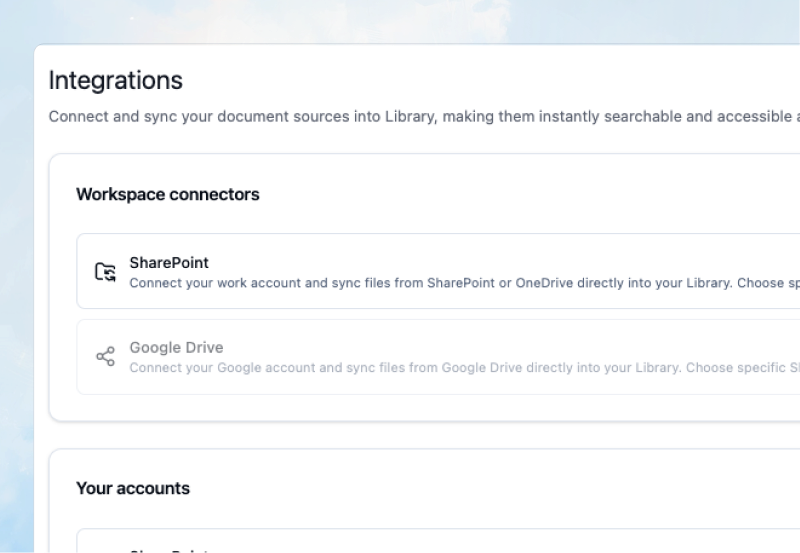800x553 pixels.
Task: Click the SharePoint folder sync icon
Action: pos(106,271)
